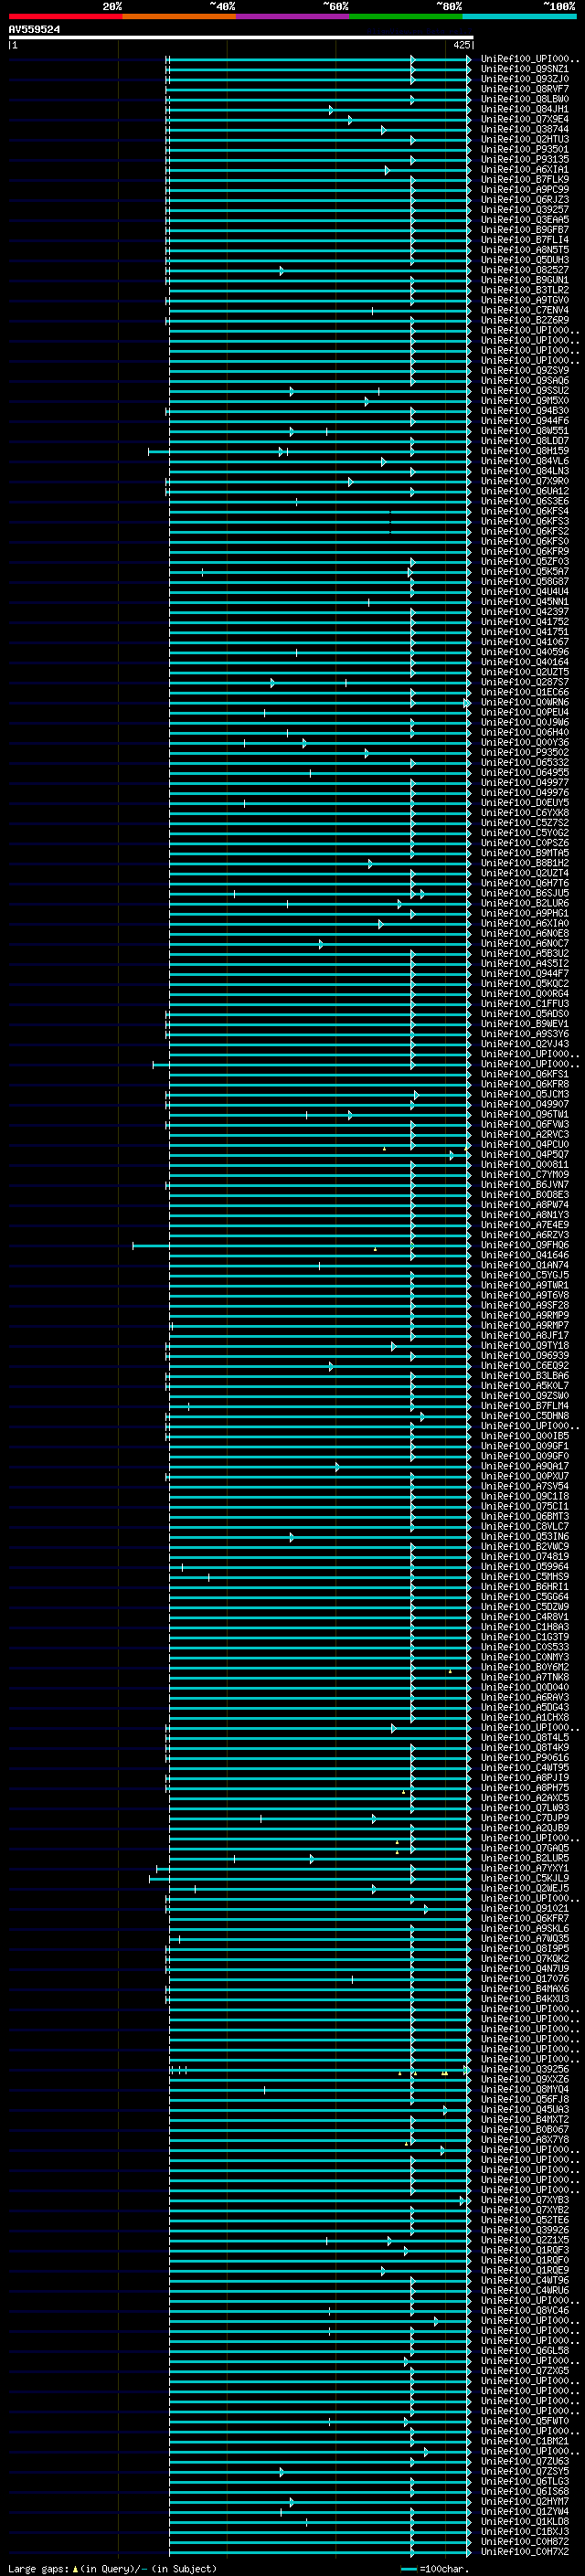
Task: Select label UniRef100_Q1AN74
Action: click(525, 1265)
